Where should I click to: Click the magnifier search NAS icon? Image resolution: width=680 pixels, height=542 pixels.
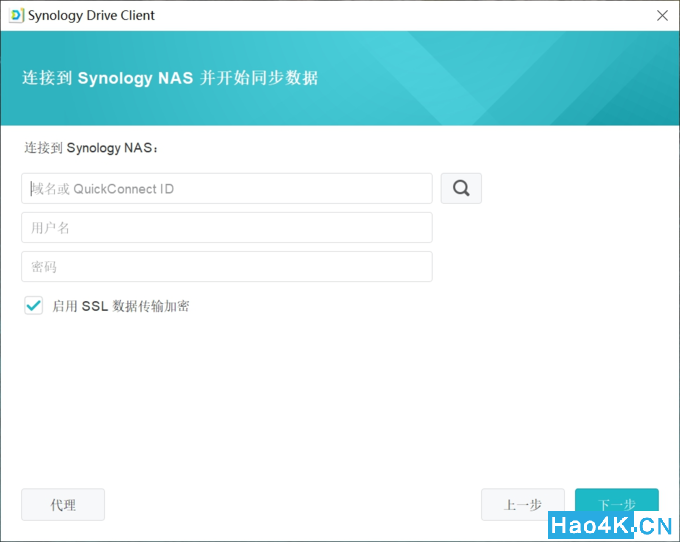[x=461, y=188]
